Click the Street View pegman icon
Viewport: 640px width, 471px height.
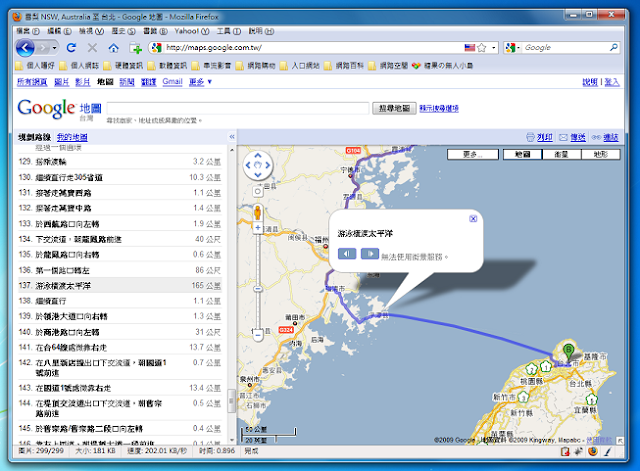click(258, 213)
